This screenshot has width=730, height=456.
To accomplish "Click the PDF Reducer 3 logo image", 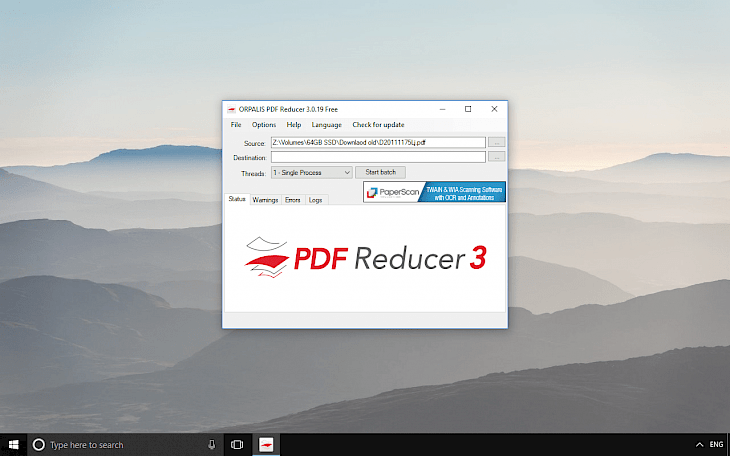I will pyautogui.click(x=365, y=258).
